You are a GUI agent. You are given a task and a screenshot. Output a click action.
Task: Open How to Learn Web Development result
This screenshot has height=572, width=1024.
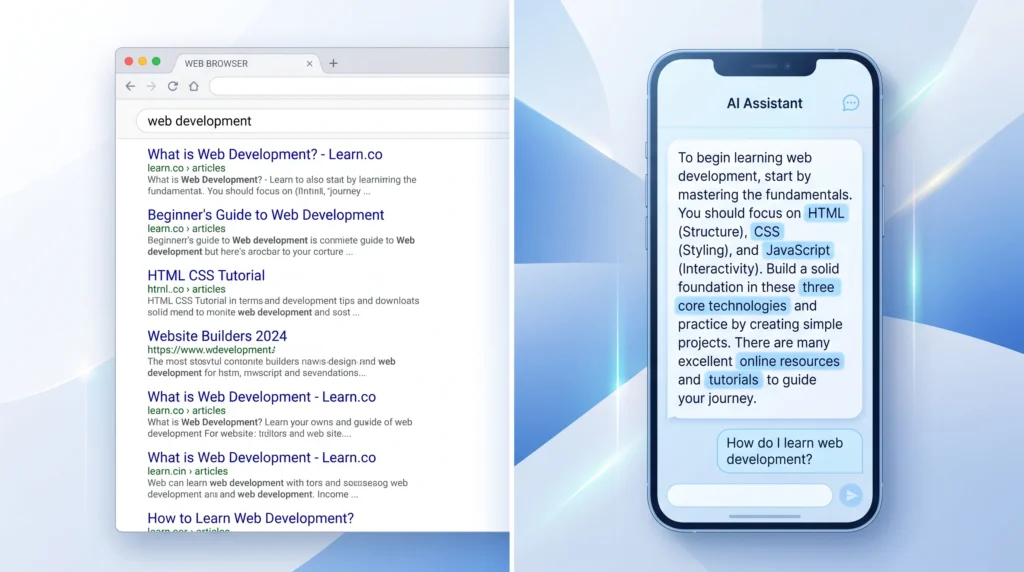[x=250, y=518]
